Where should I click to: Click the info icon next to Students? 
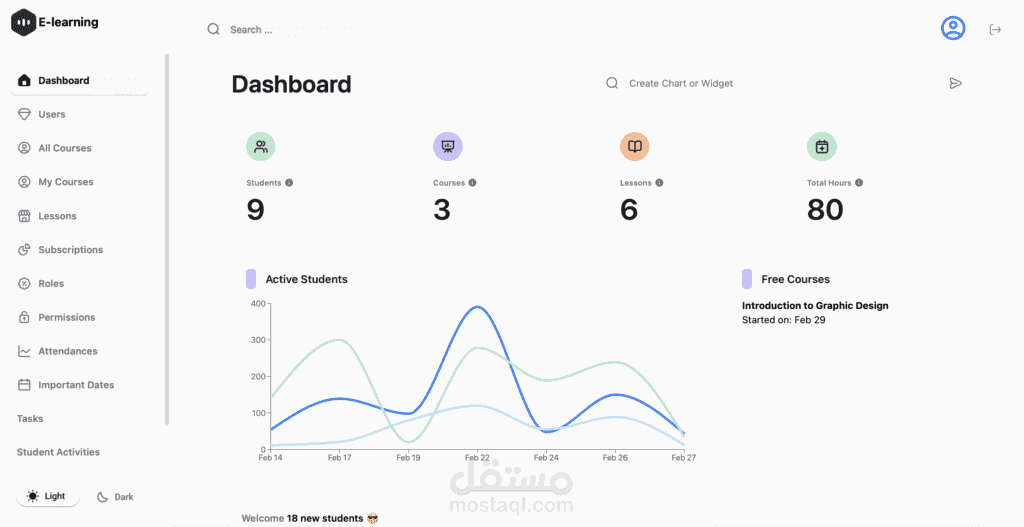point(289,183)
